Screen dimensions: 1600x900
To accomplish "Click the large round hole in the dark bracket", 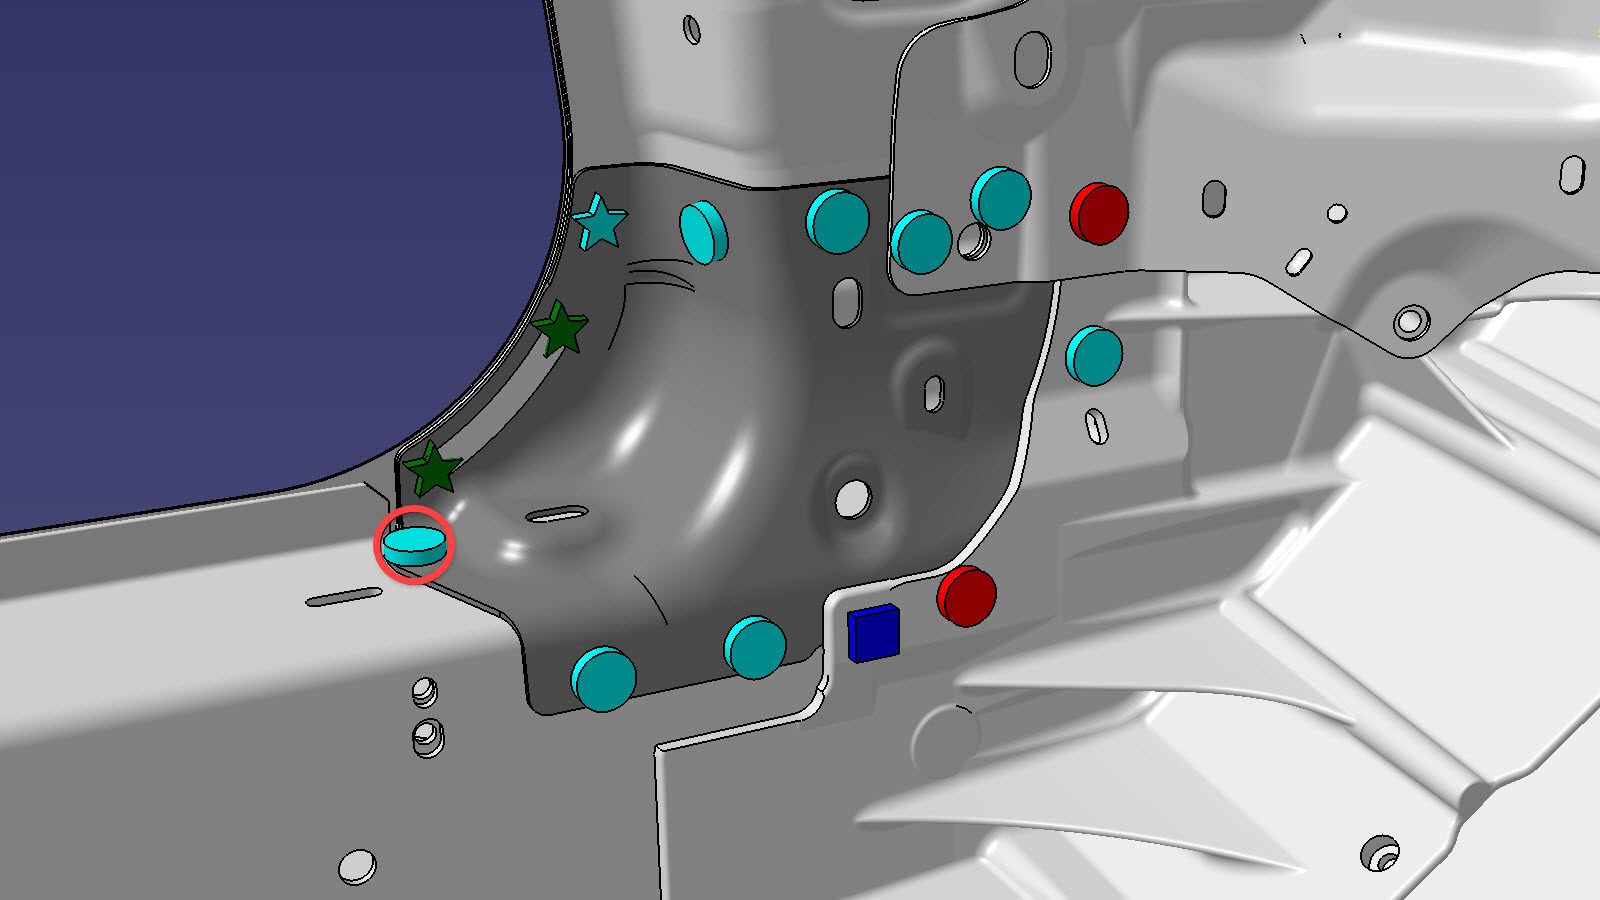I will 853,497.
